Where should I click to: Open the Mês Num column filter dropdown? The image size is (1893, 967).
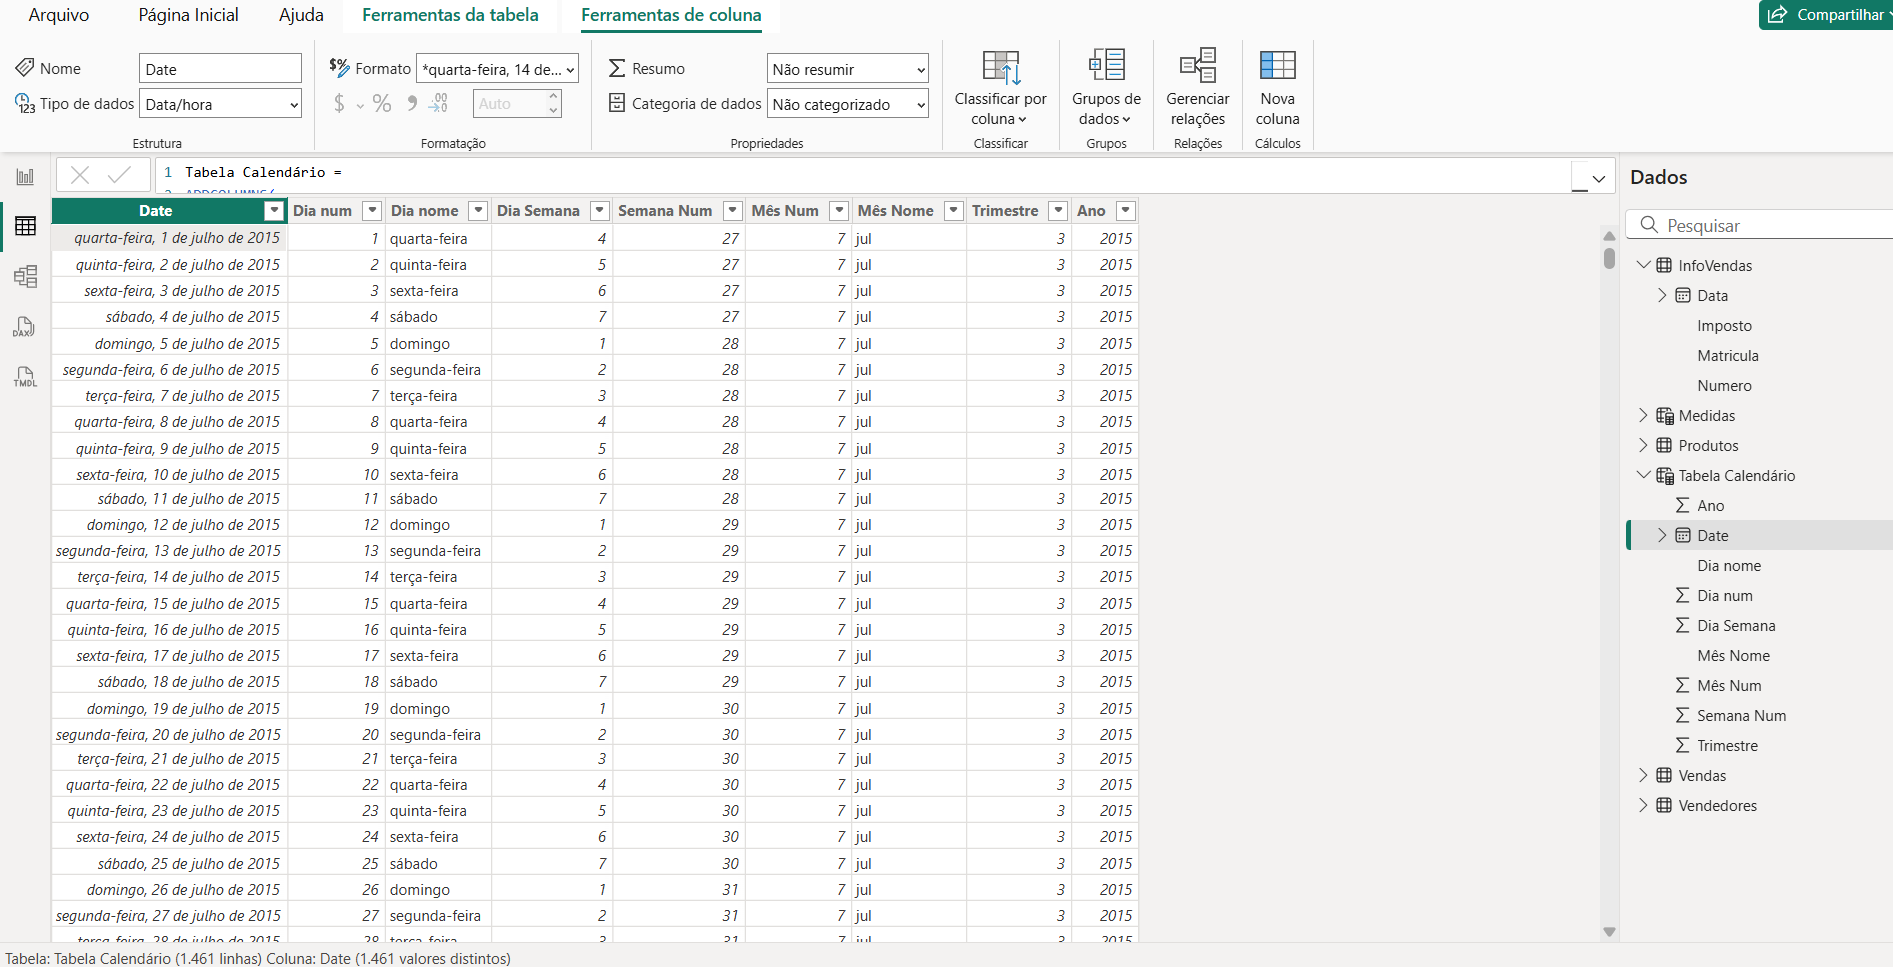(x=839, y=211)
